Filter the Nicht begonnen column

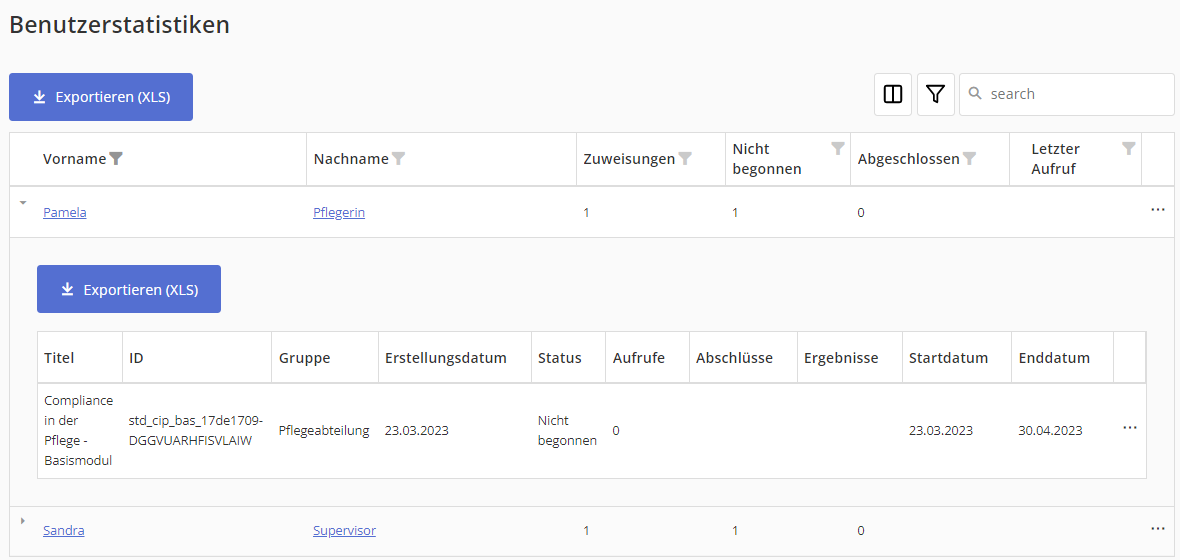[x=838, y=148]
